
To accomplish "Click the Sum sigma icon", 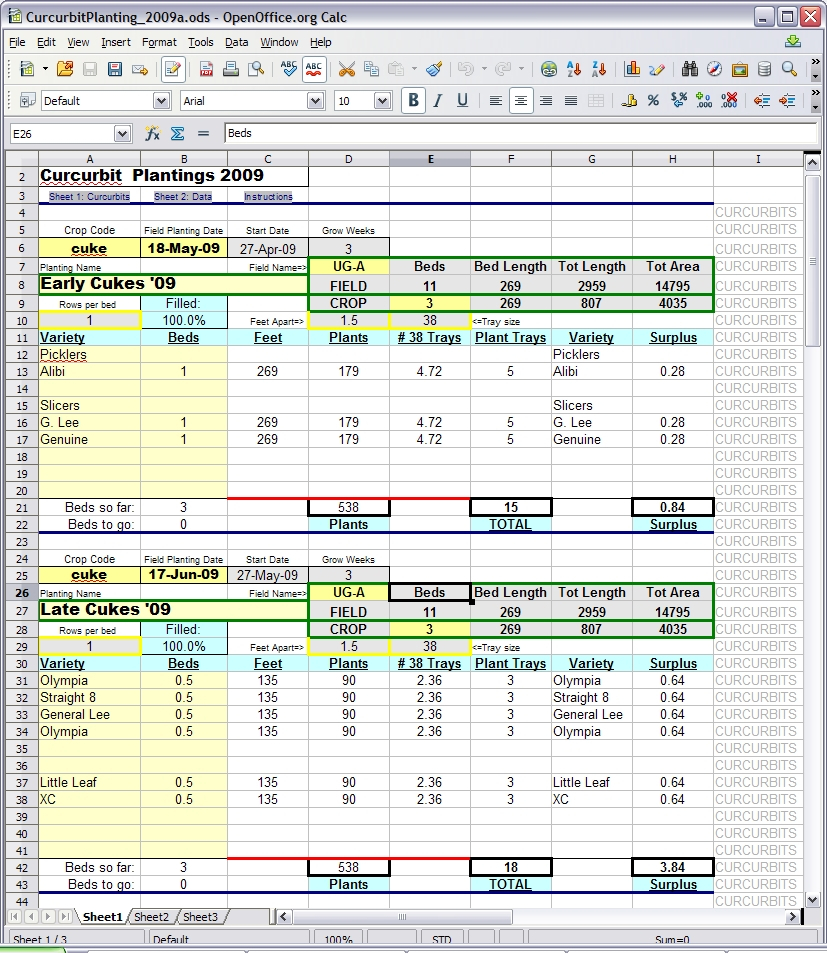I will tap(177, 133).
